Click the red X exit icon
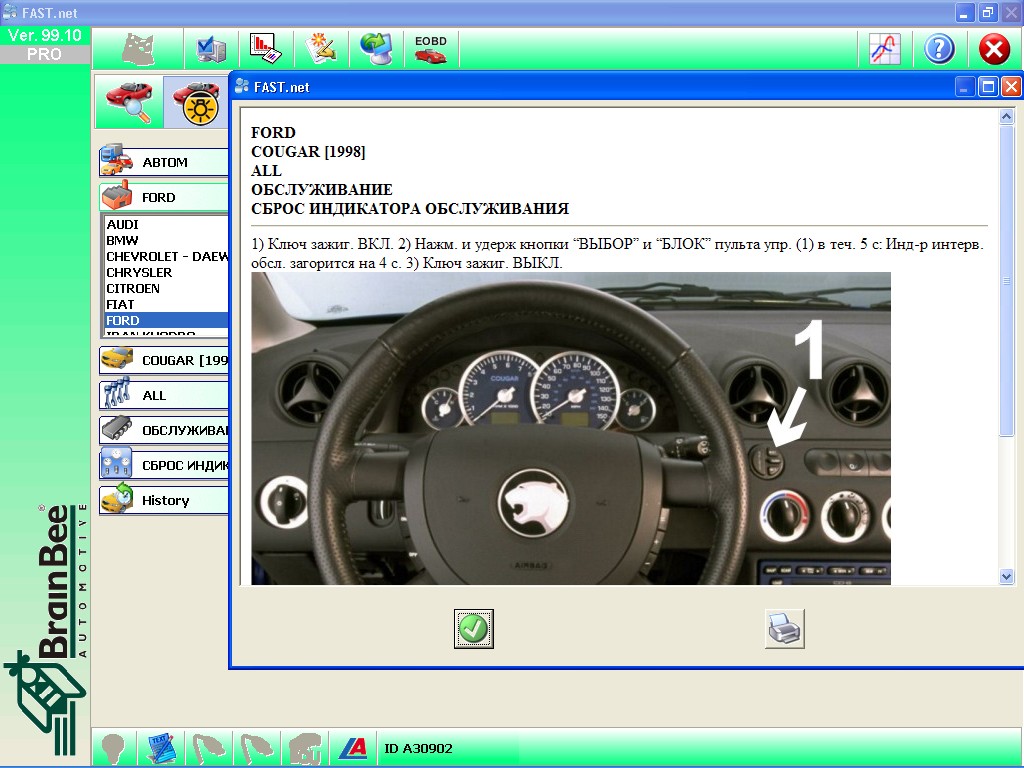Viewport: 1024px width, 768px height. point(994,49)
